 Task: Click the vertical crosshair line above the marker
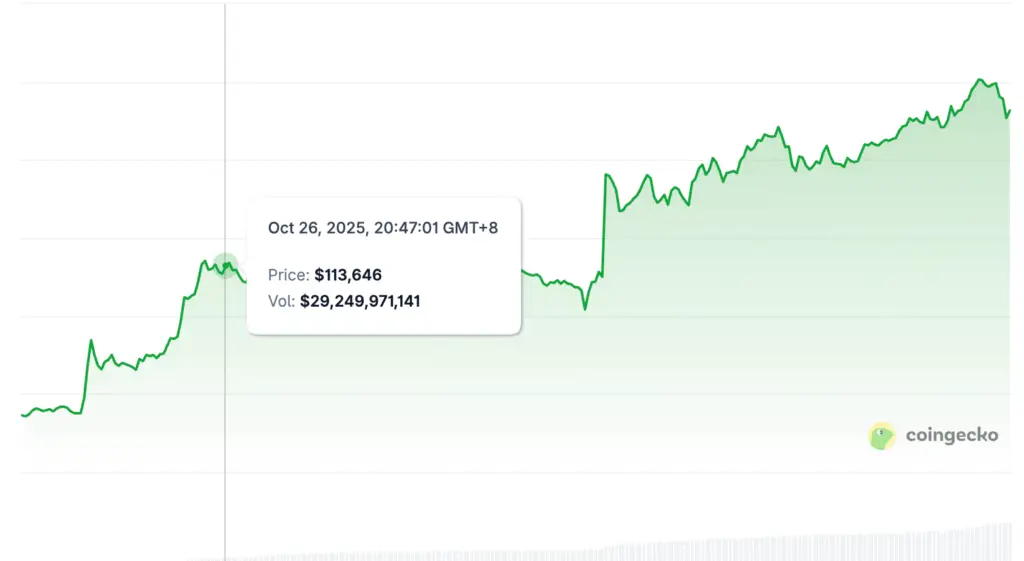click(225, 120)
